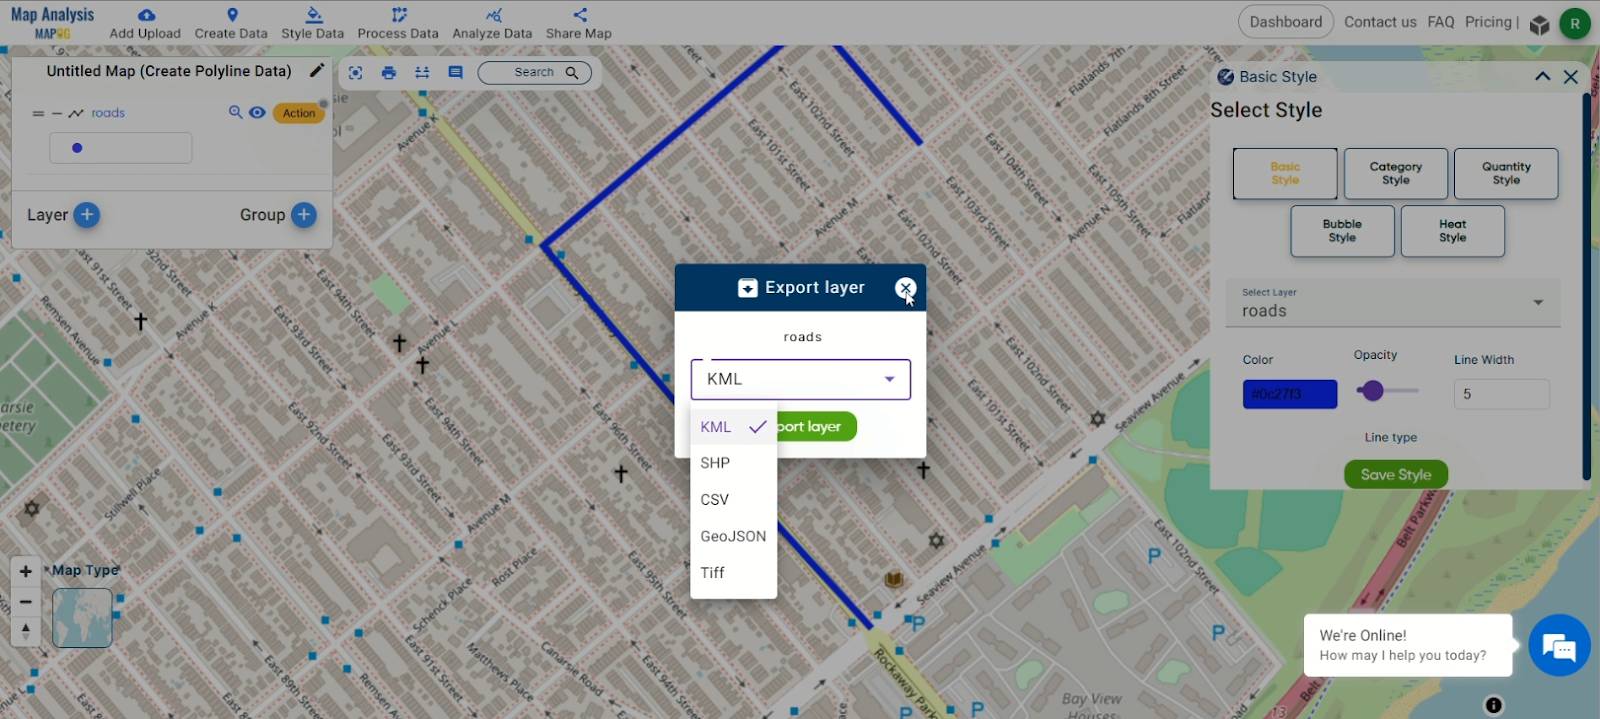The width and height of the screenshot is (1600, 719).
Task: Click the roads layer drag handle
Action: coord(38,113)
